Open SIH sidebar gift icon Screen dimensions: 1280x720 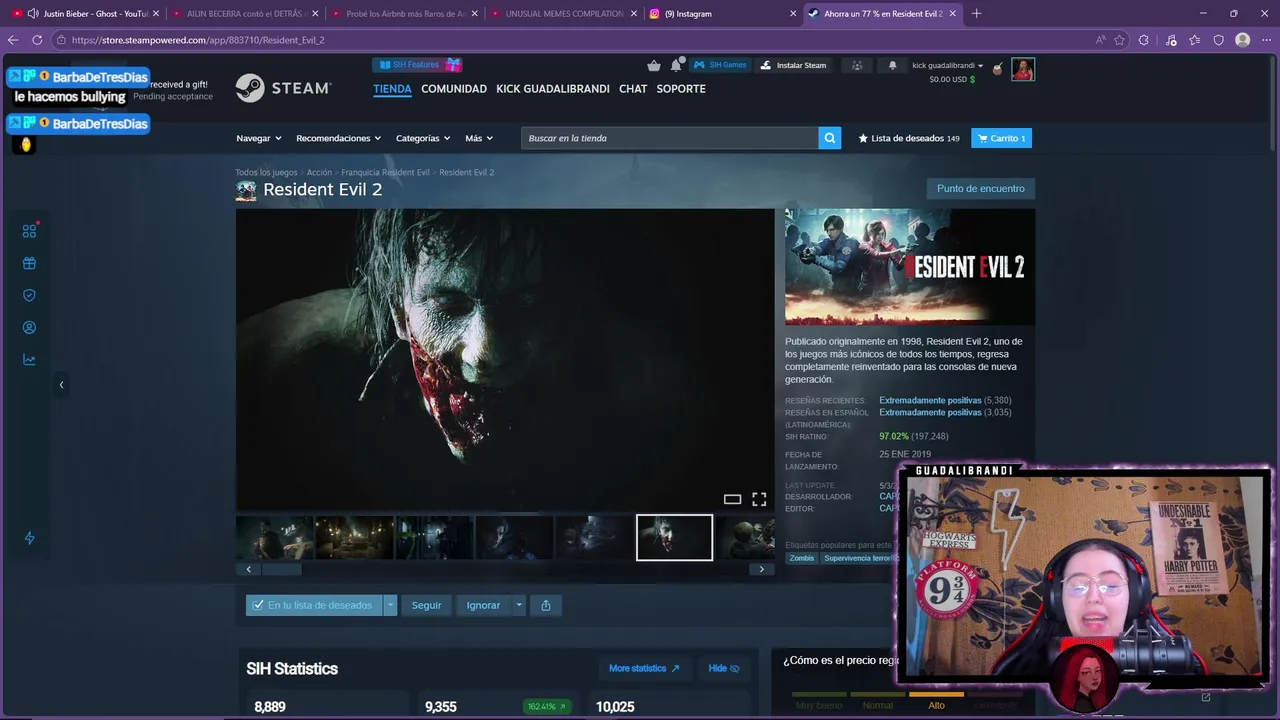pyautogui.click(x=29, y=264)
